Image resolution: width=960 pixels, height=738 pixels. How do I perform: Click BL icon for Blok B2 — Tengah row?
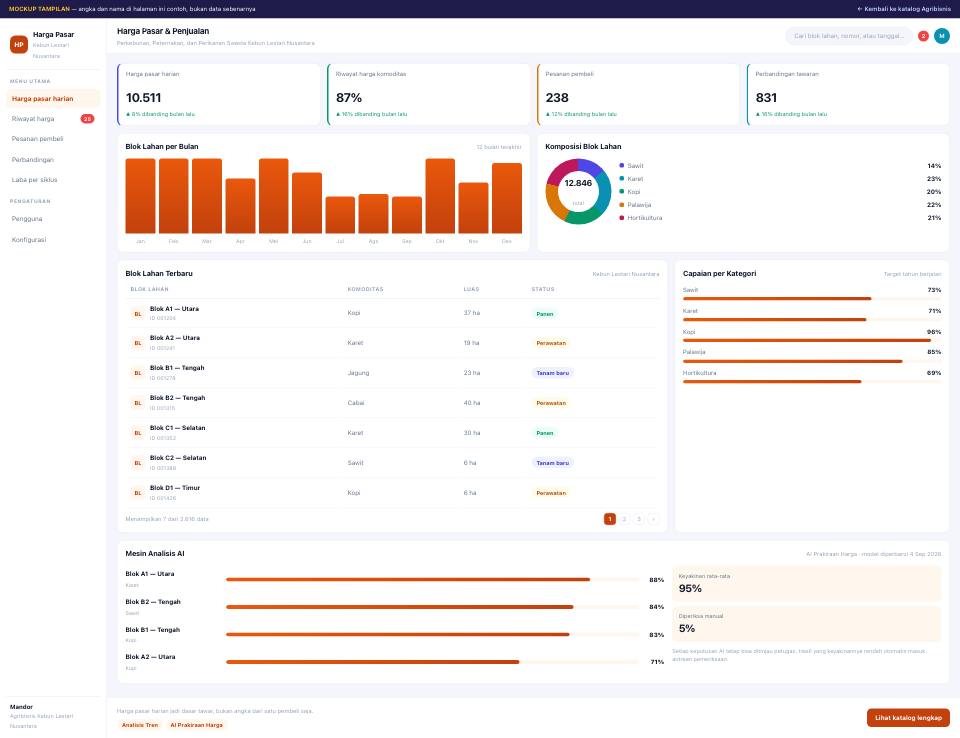click(138, 403)
